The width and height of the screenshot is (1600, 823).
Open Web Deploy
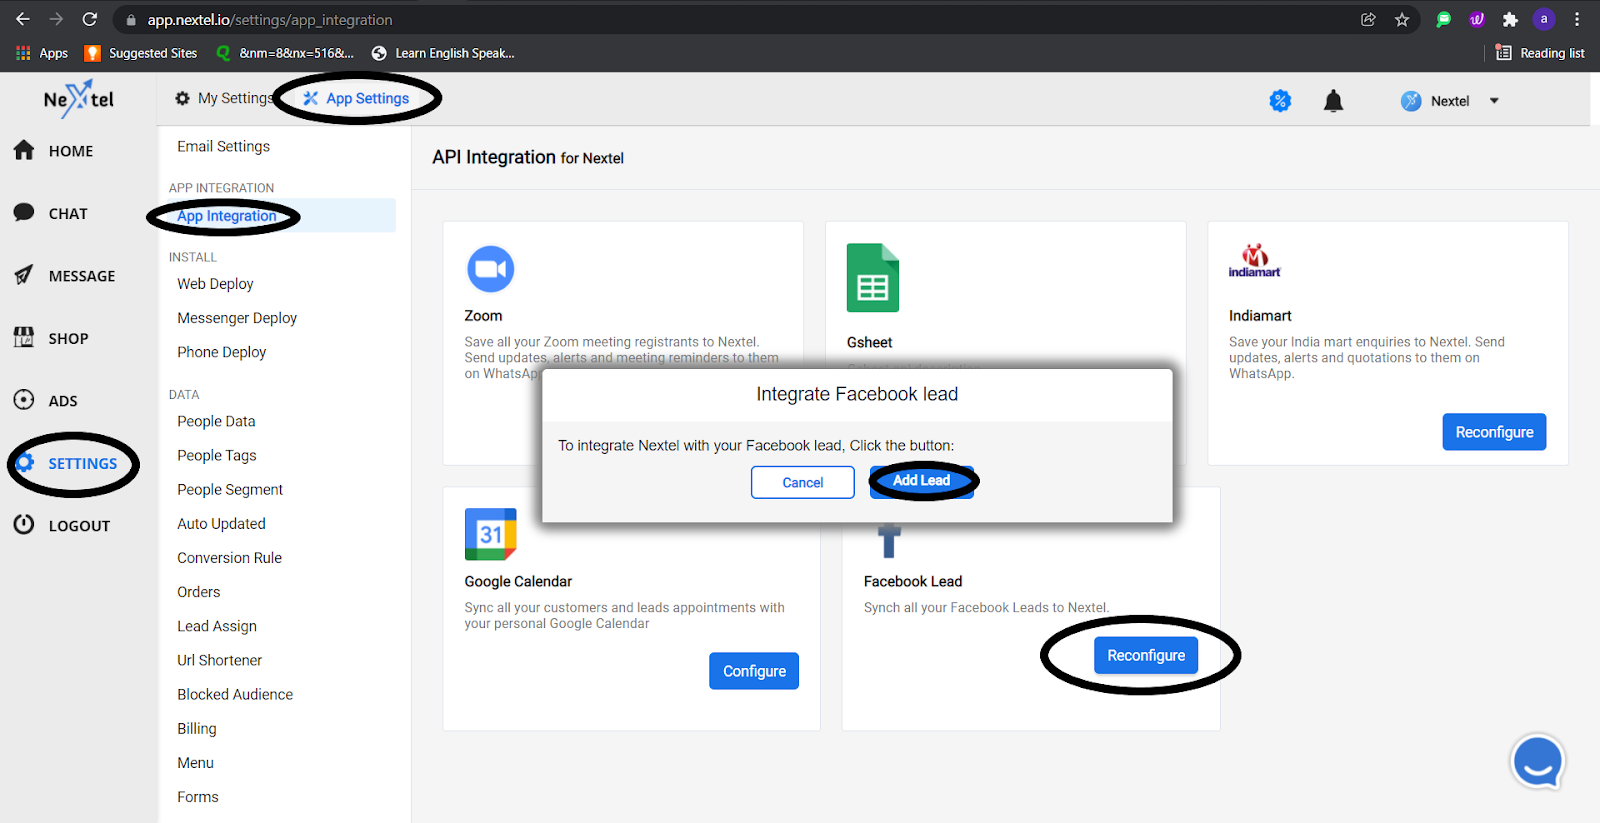click(215, 284)
